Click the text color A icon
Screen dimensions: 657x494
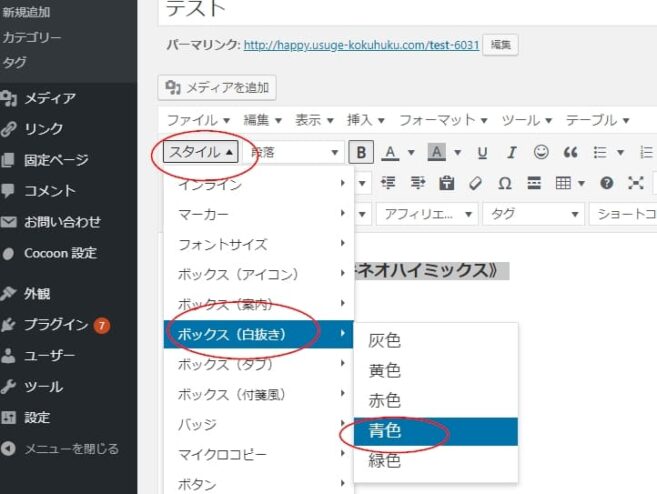(387, 152)
